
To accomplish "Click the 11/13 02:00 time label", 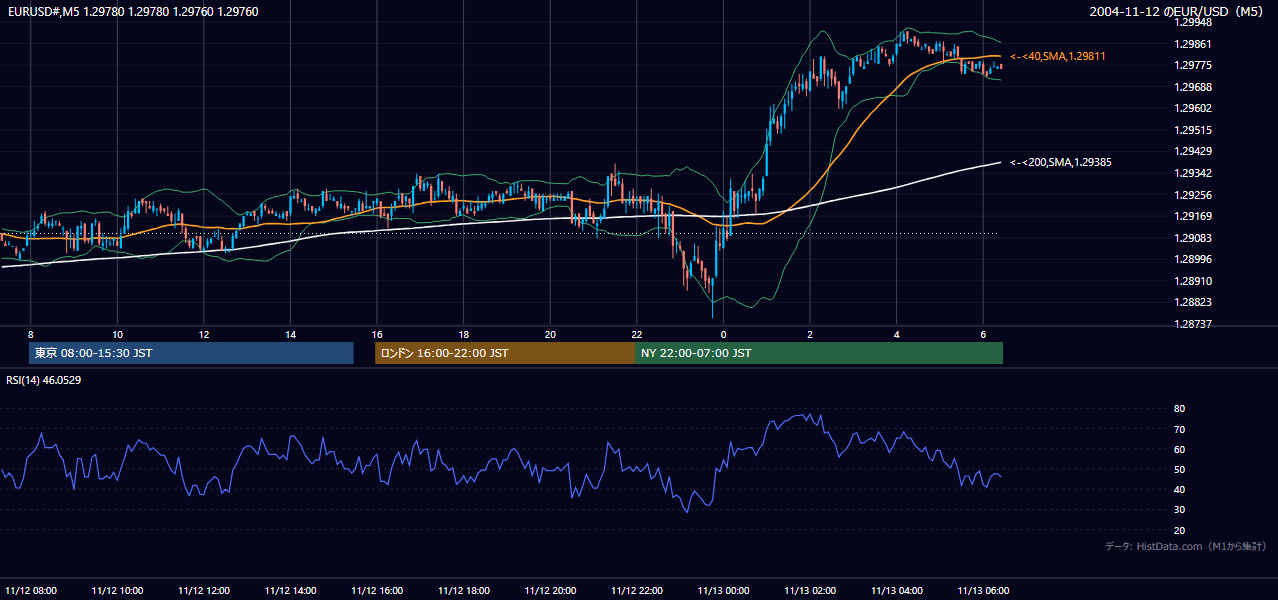I will [810, 590].
